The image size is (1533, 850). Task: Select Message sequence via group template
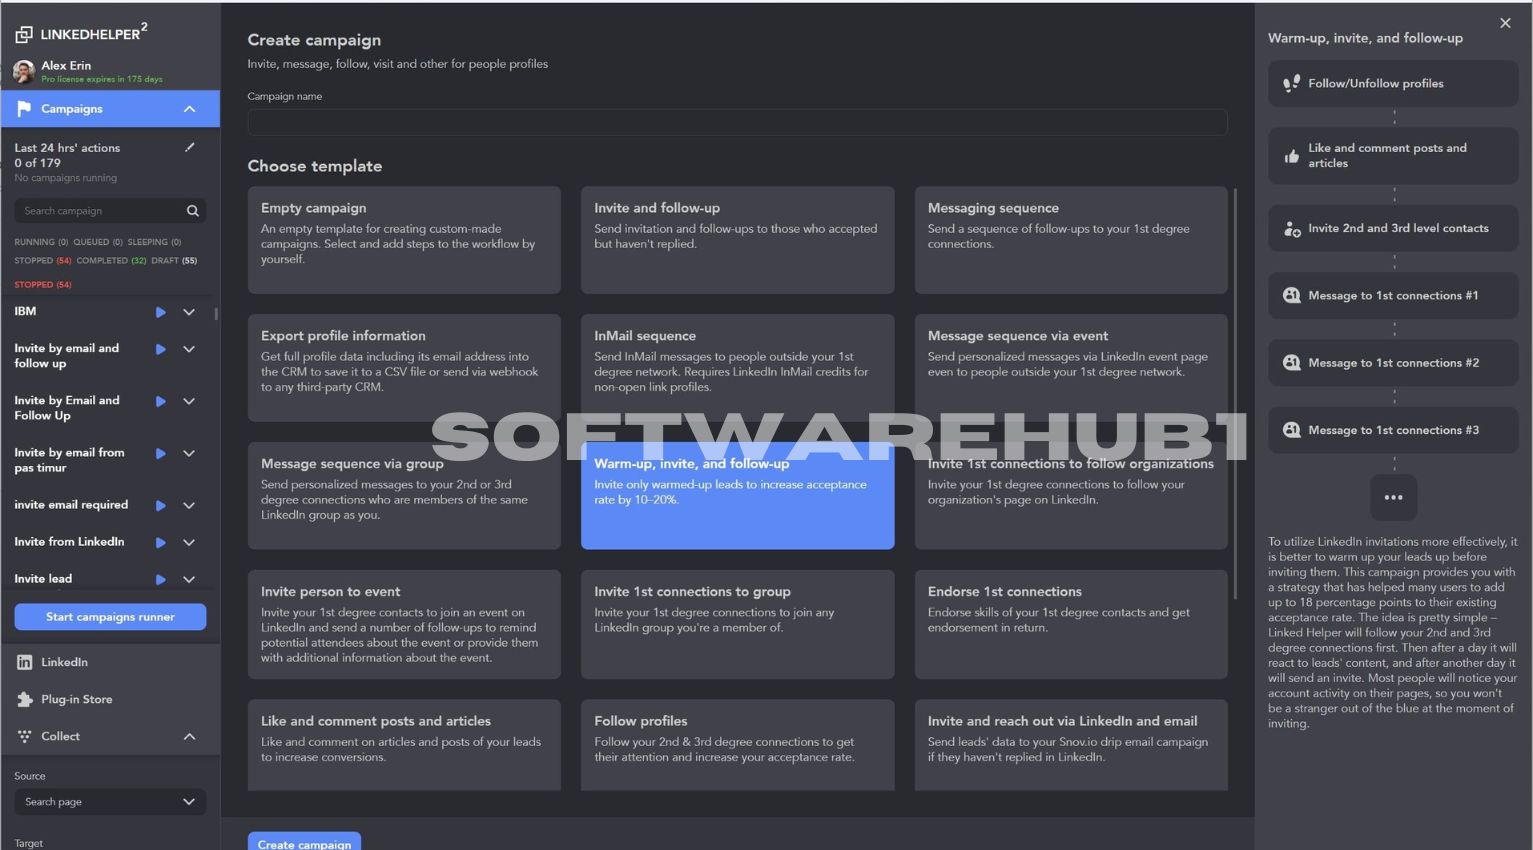404,496
